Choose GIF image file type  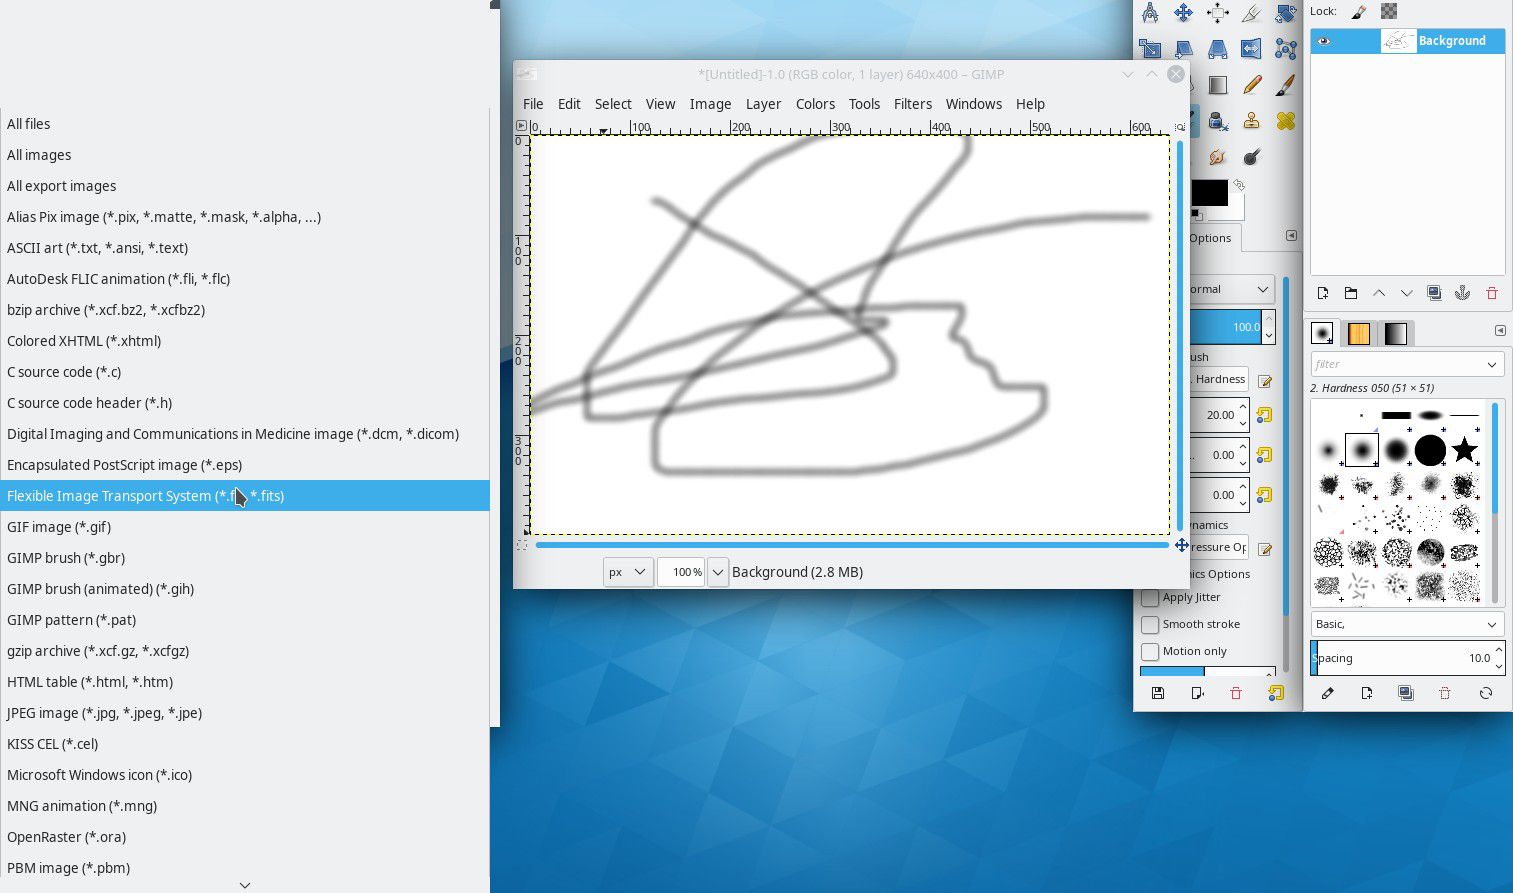[x=245, y=527]
